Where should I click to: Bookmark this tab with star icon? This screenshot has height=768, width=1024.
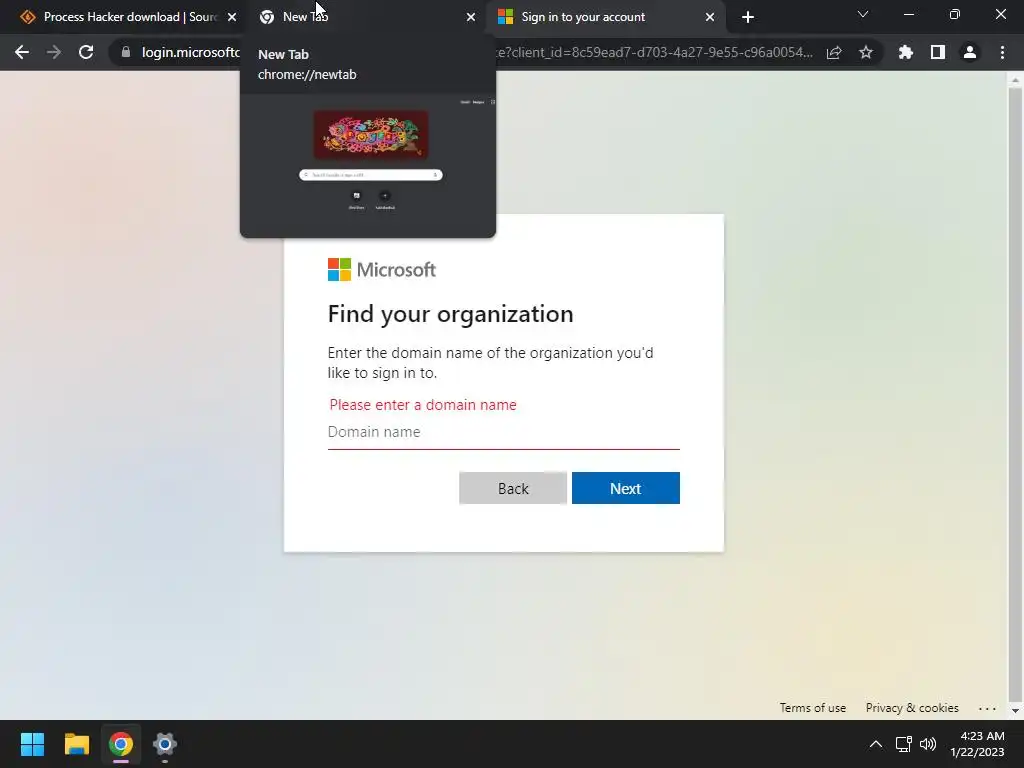866,52
